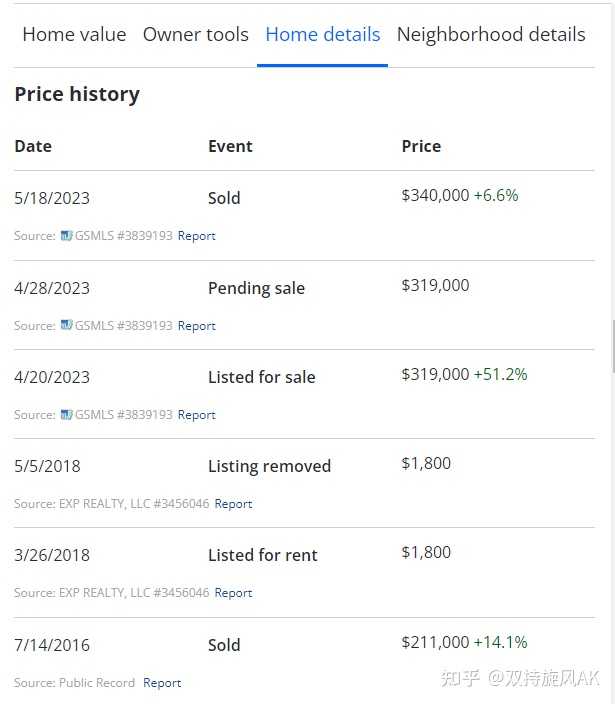This screenshot has width=615, height=704.
Task: Click the $340,000 sold price
Action: point(435,195)
